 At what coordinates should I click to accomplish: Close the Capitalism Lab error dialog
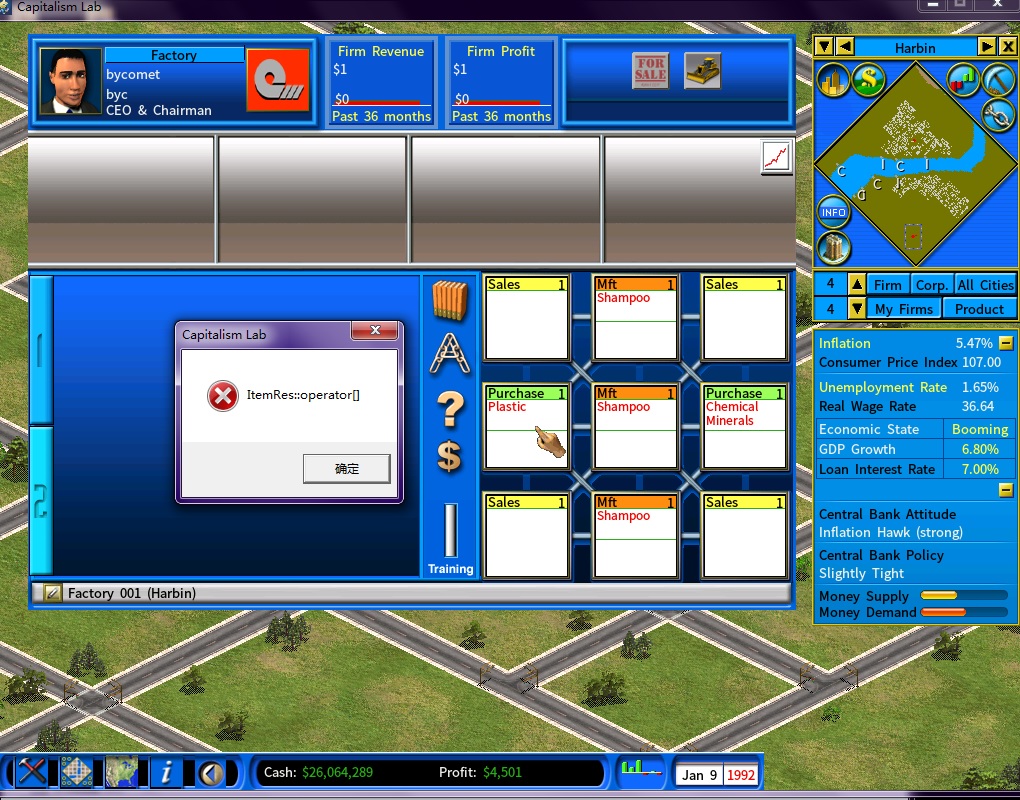(x=375, y=330)
